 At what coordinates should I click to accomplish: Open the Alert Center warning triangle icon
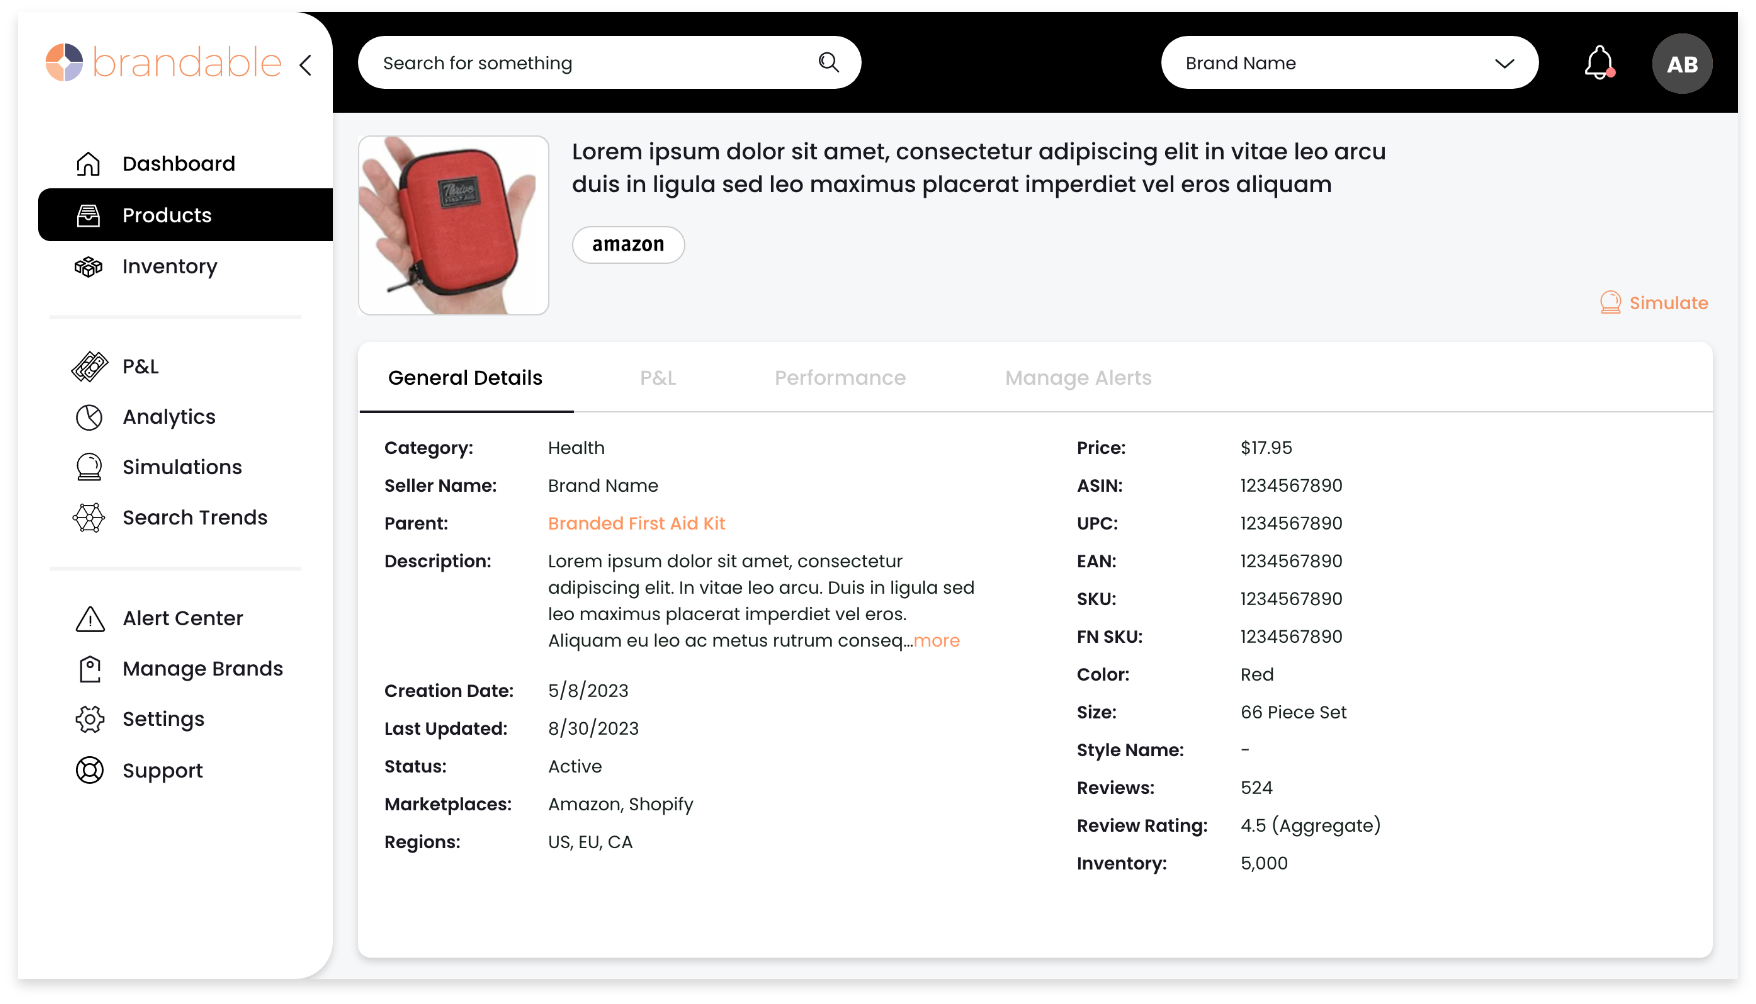click(90, 619)
